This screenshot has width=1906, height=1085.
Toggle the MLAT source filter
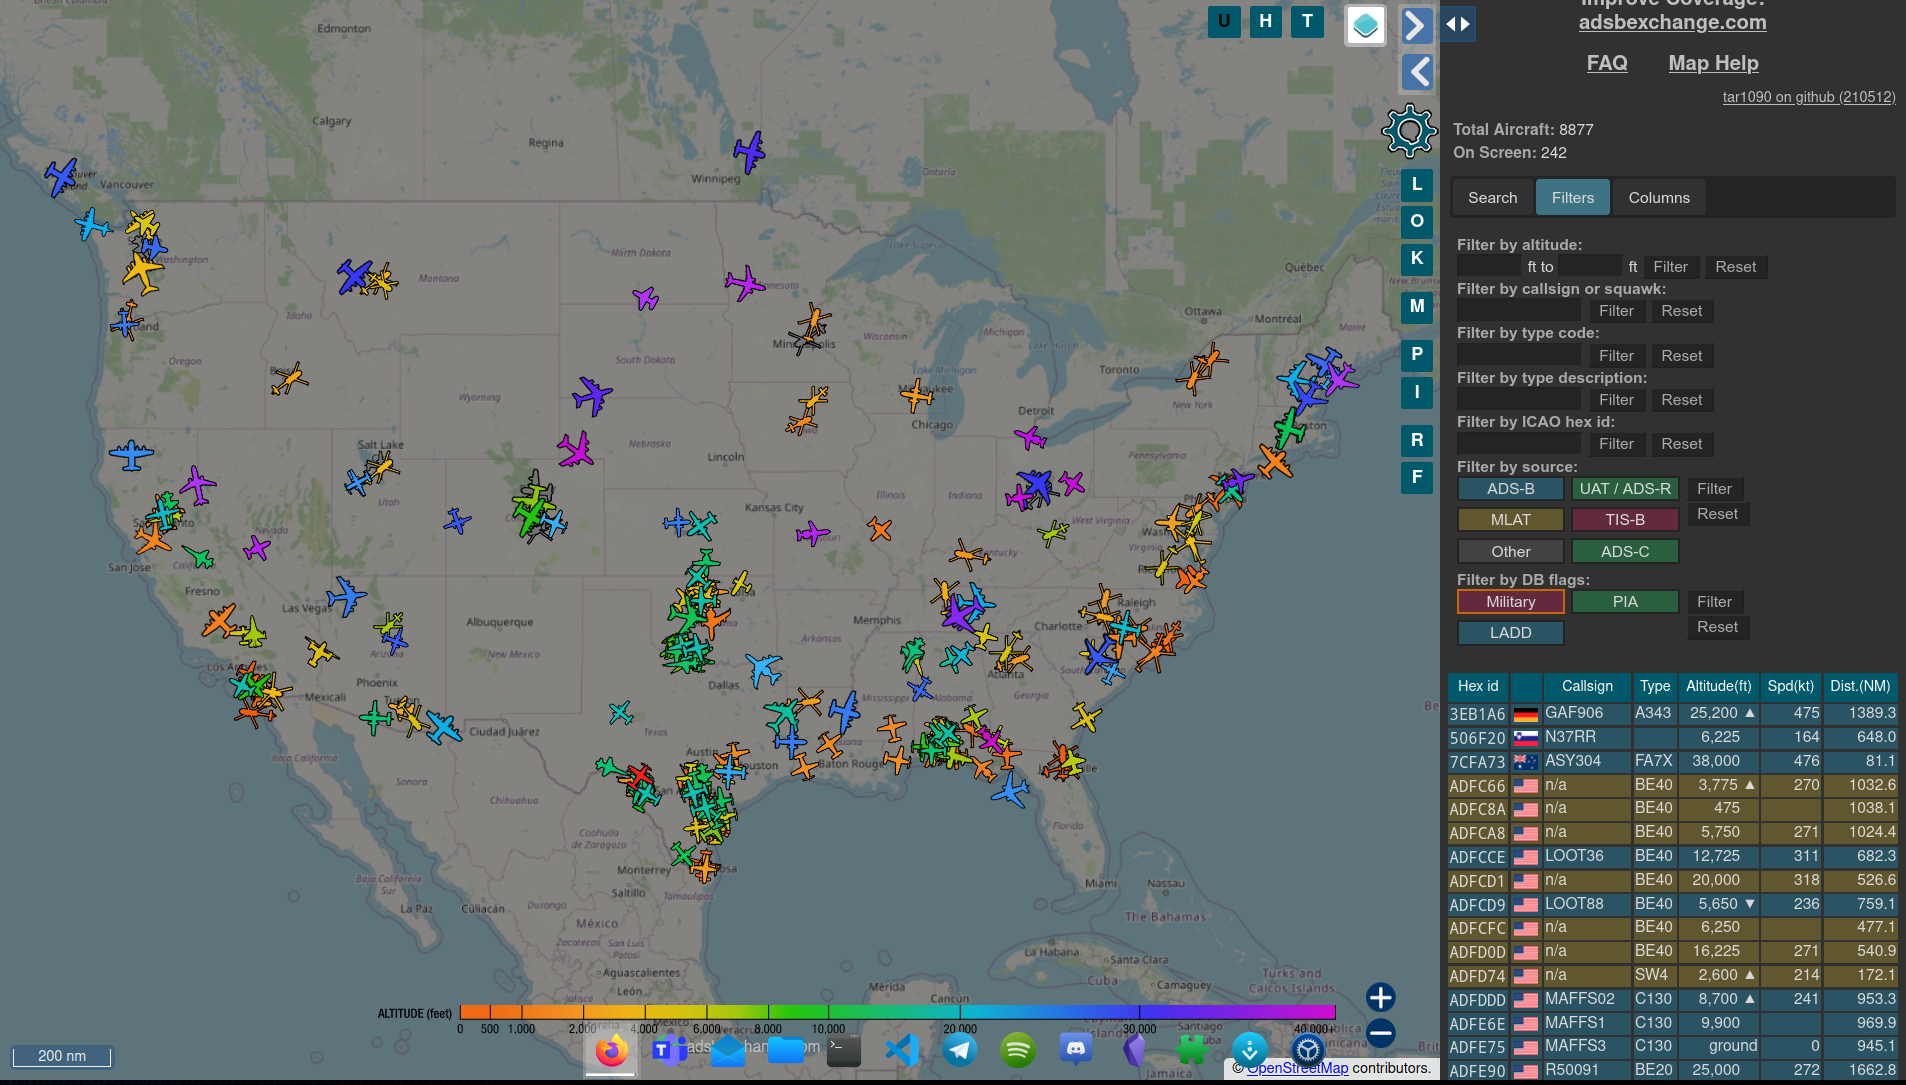point(1510,520)
